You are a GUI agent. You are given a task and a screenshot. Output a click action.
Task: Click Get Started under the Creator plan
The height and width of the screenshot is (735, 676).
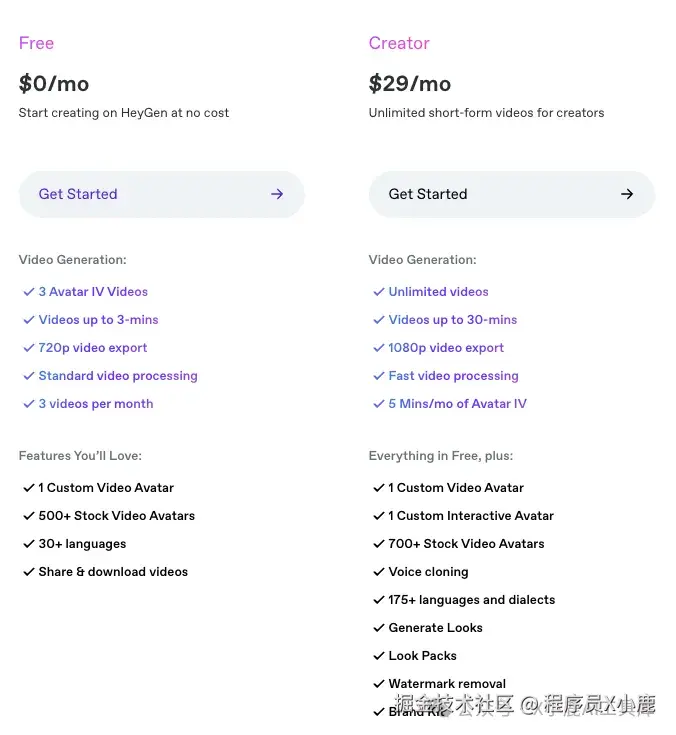pos(428,194)
